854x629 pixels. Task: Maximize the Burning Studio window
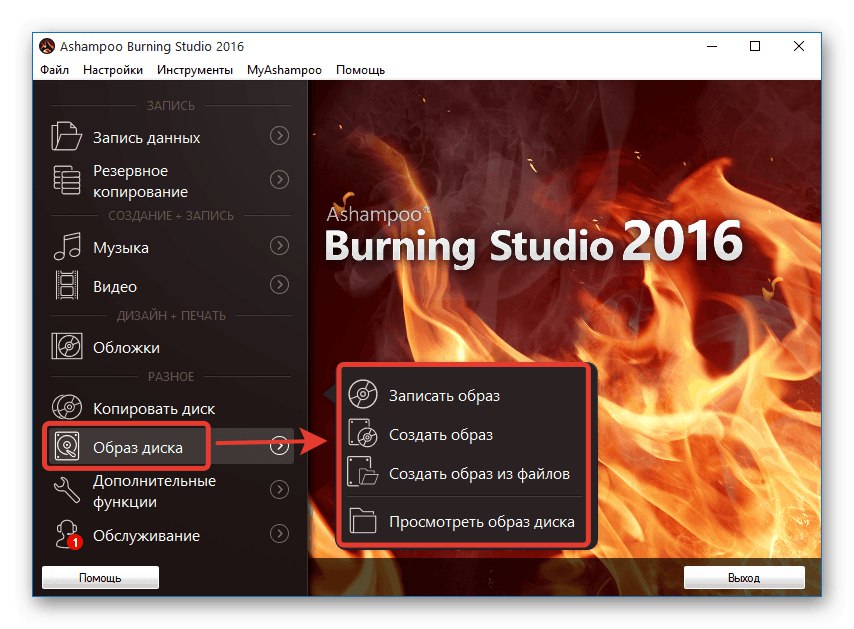point(755,46)
